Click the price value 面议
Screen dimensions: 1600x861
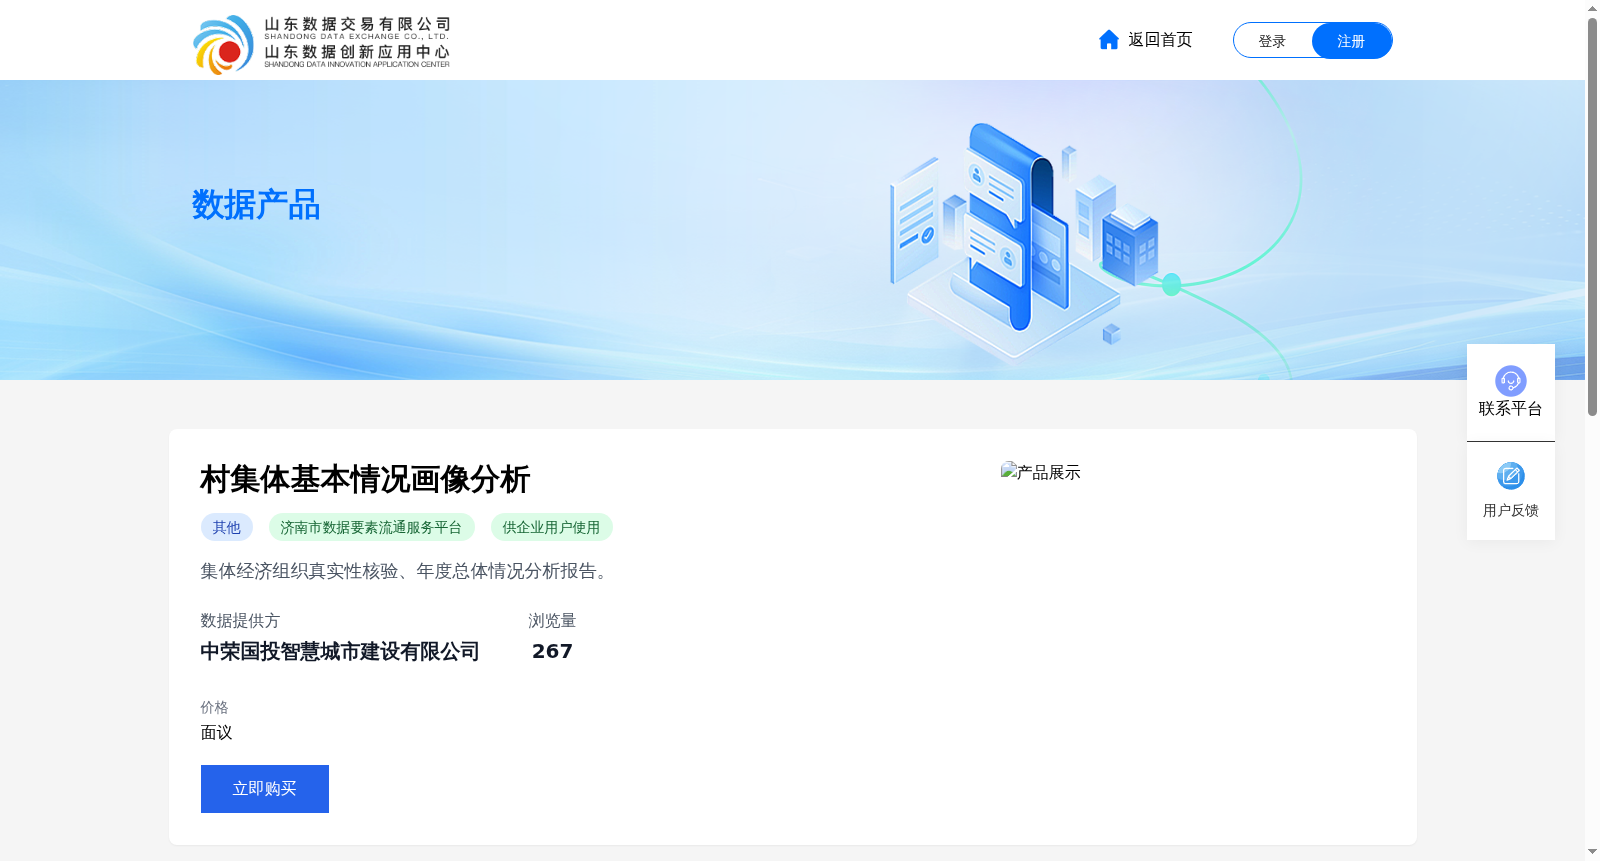pos(216,733)
